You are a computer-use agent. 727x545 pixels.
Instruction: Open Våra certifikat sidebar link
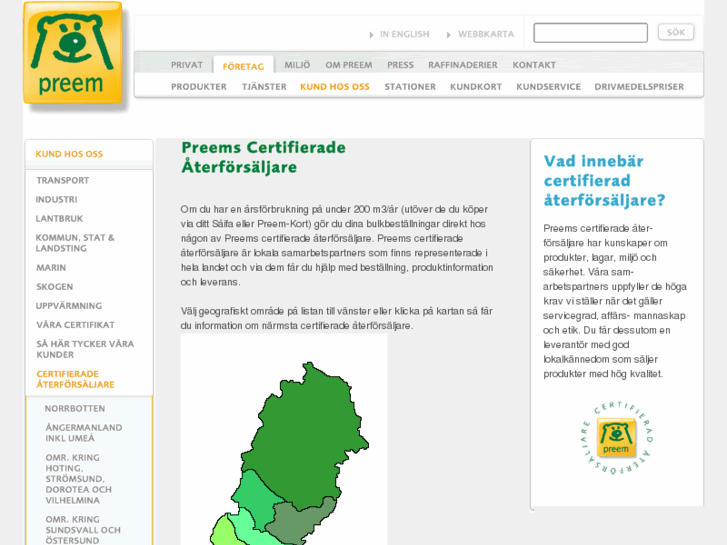(75, 325)
